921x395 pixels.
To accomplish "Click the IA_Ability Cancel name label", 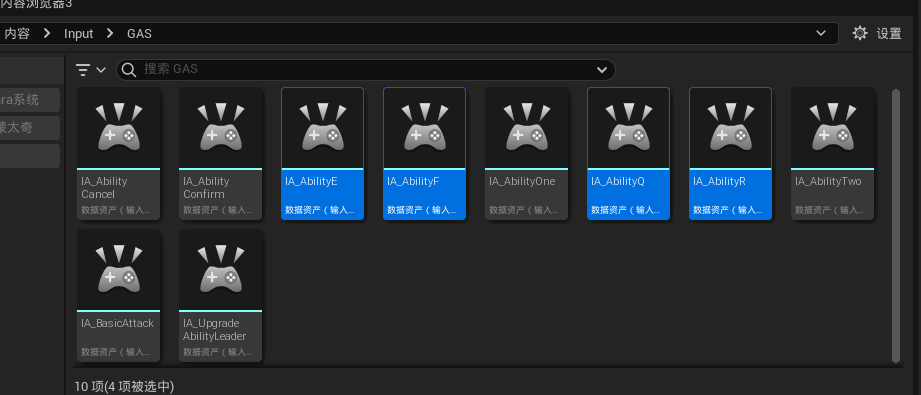I will coord(104,188).
